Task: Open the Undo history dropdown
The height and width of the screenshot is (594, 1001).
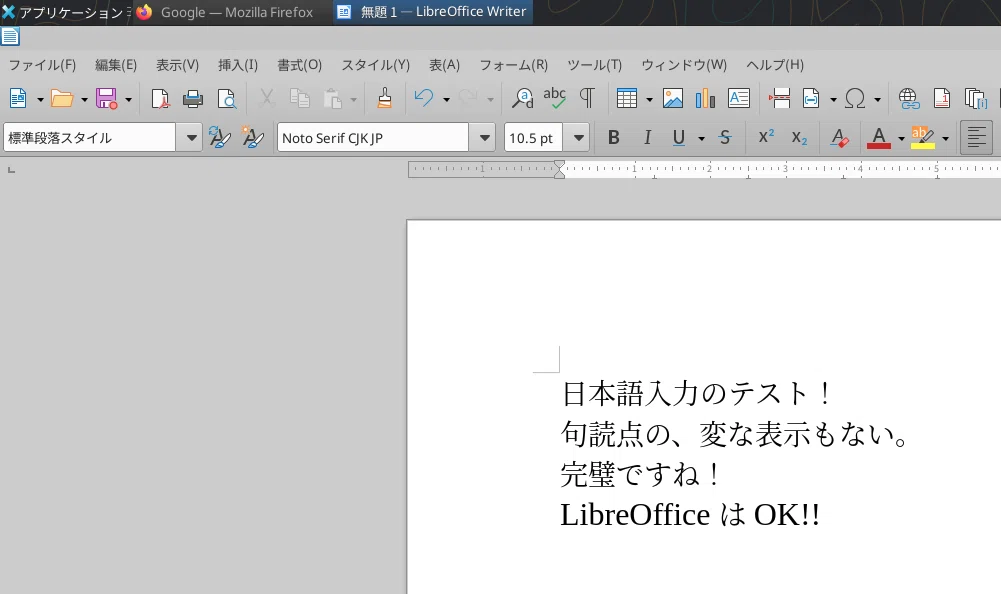Action: click(446, 100)
